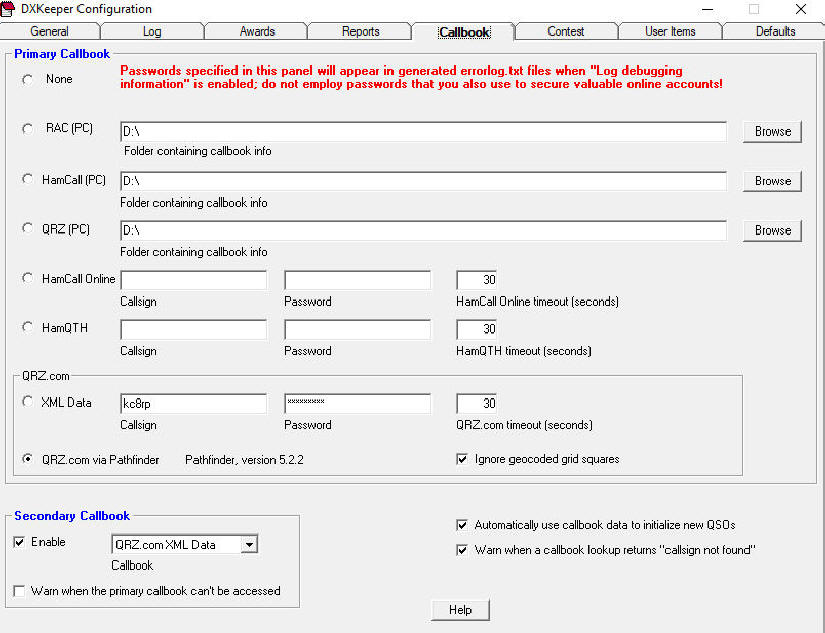The width and height of the screenshot is (825, 633).
Task: Close the DXKeeper Configuration window
Action: pos(801,9)
